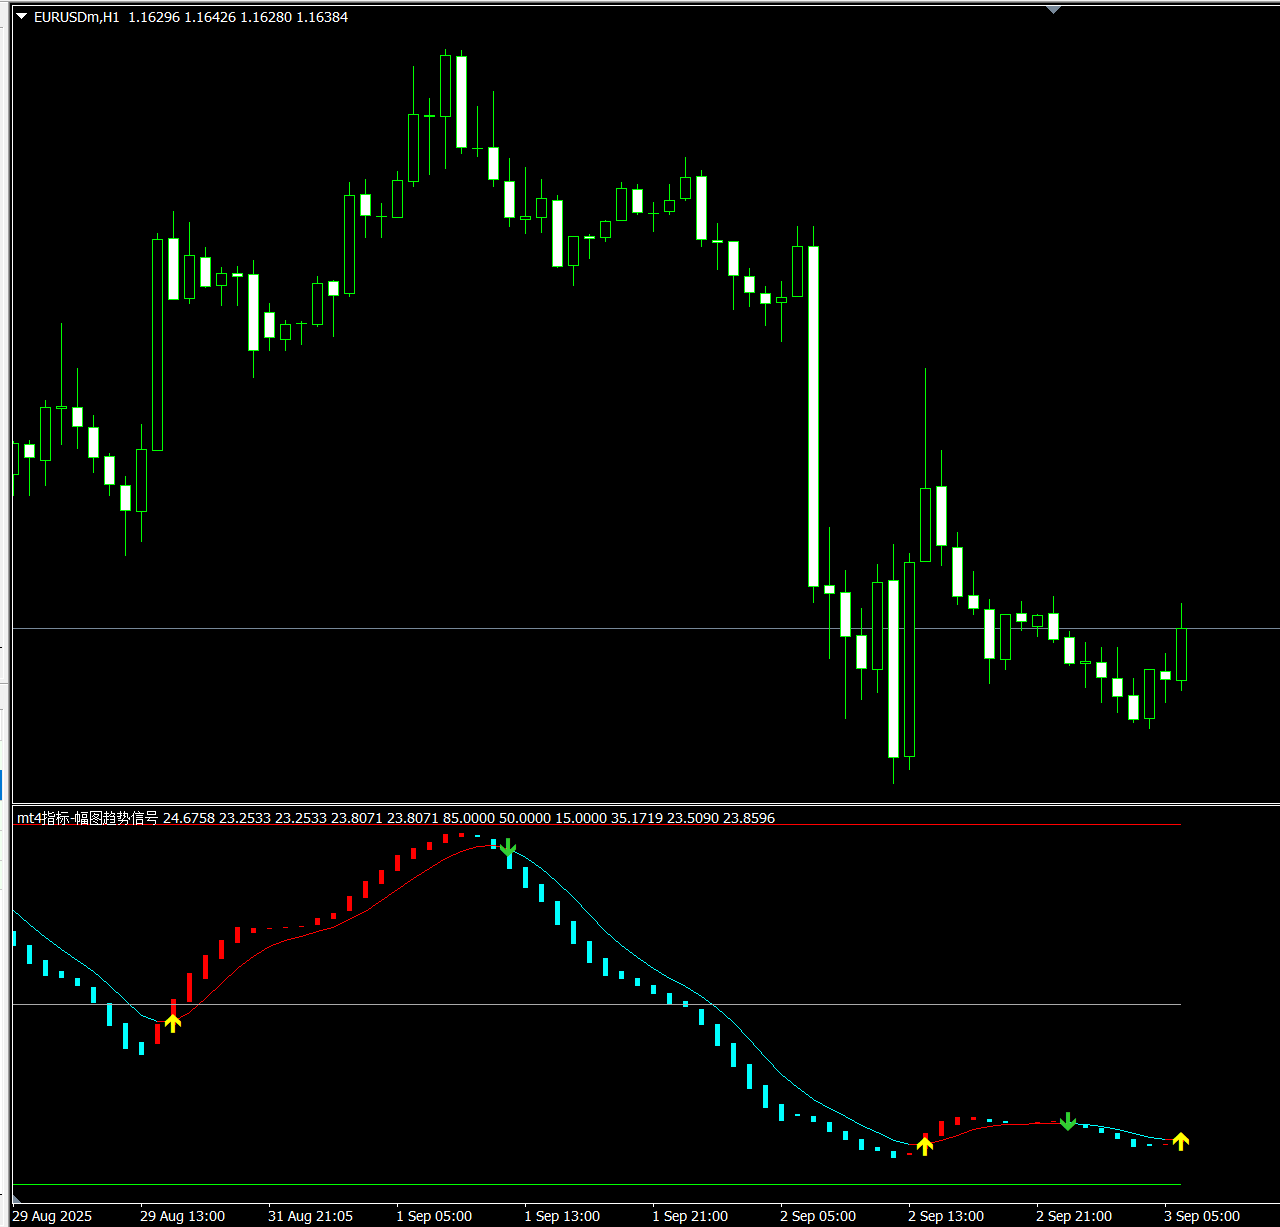This screenshot has height=1227, width=1280.
Task: Click the 2 Sep 05:00 time label
Action: point(818,1216)
